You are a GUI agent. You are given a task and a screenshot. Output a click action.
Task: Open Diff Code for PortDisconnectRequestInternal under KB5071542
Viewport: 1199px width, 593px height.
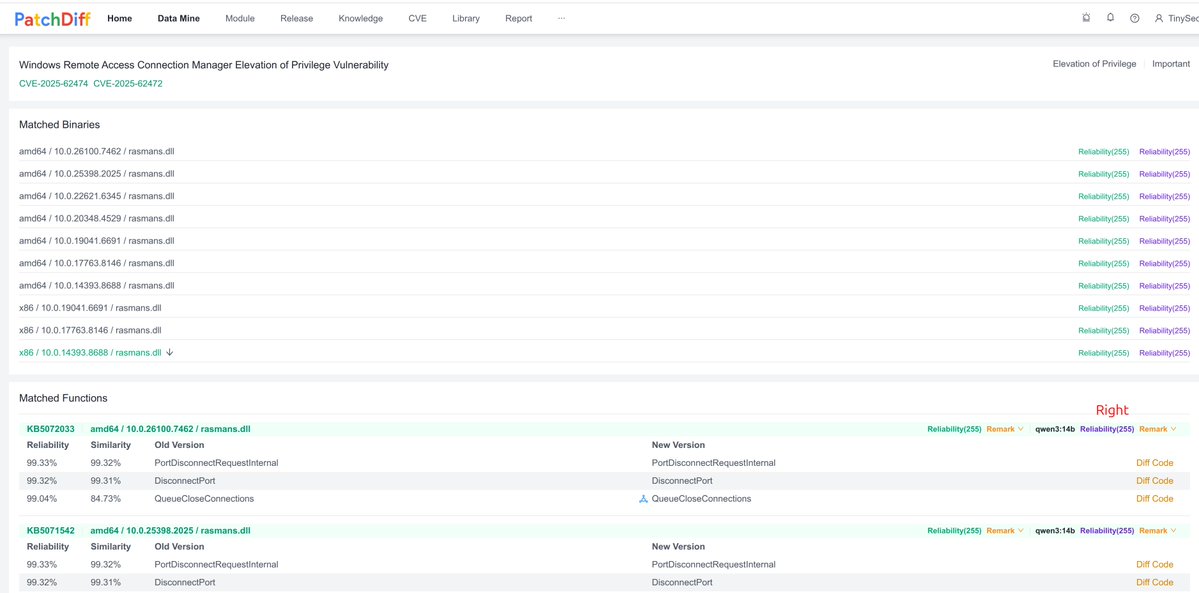point(1155,565)
